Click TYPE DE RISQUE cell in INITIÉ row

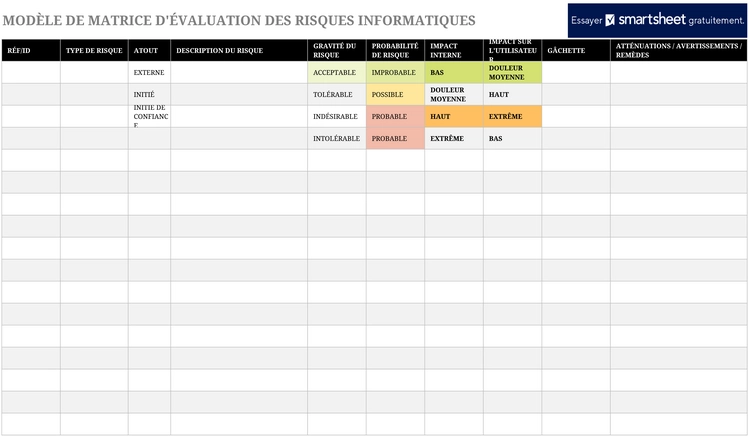coord(94,95)
